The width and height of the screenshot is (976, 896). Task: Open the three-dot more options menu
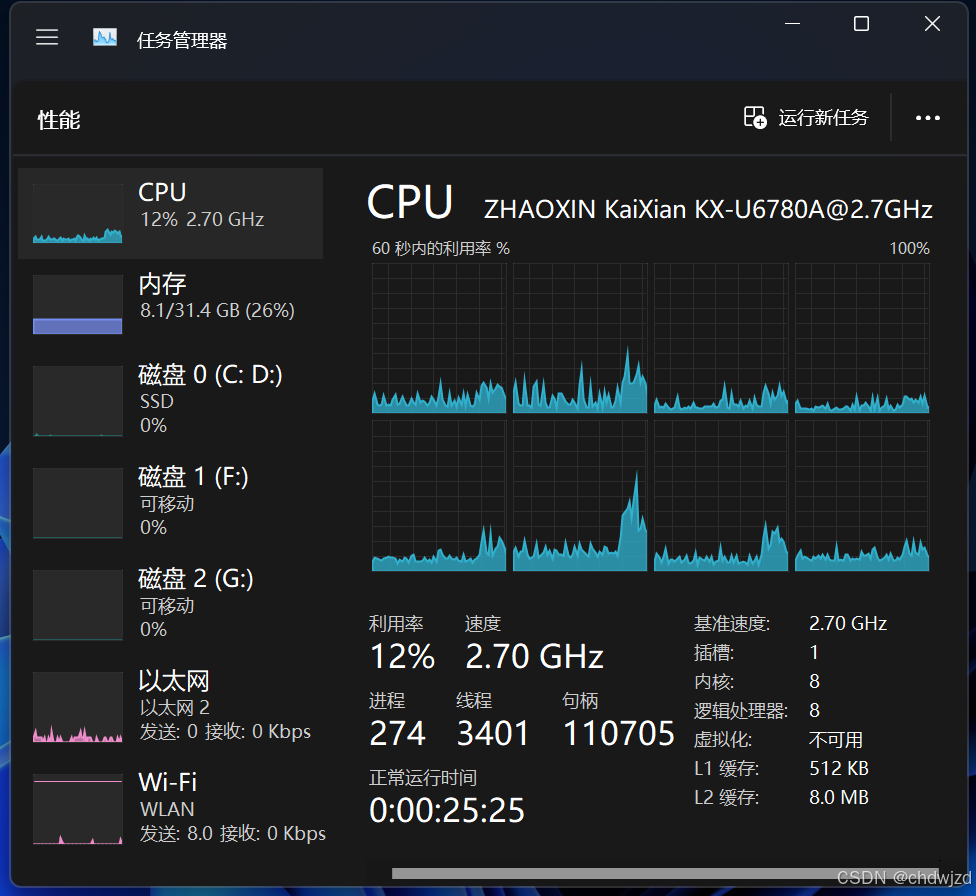coord(927,118)
